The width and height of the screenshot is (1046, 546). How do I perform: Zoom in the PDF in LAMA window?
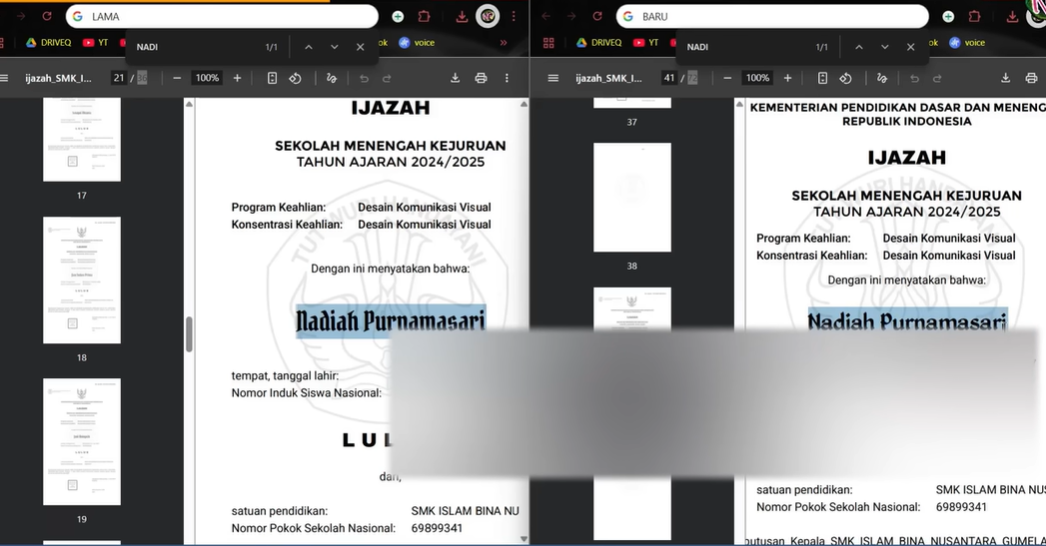237,78
